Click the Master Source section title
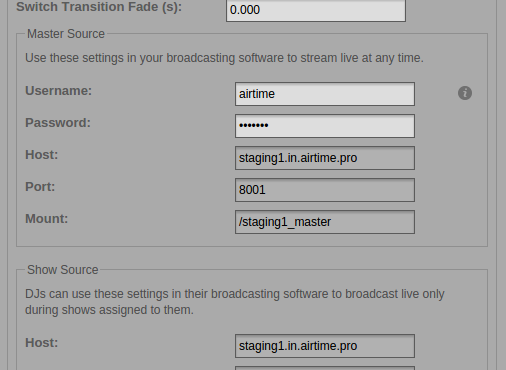506x370 pixels. [66, 34]
